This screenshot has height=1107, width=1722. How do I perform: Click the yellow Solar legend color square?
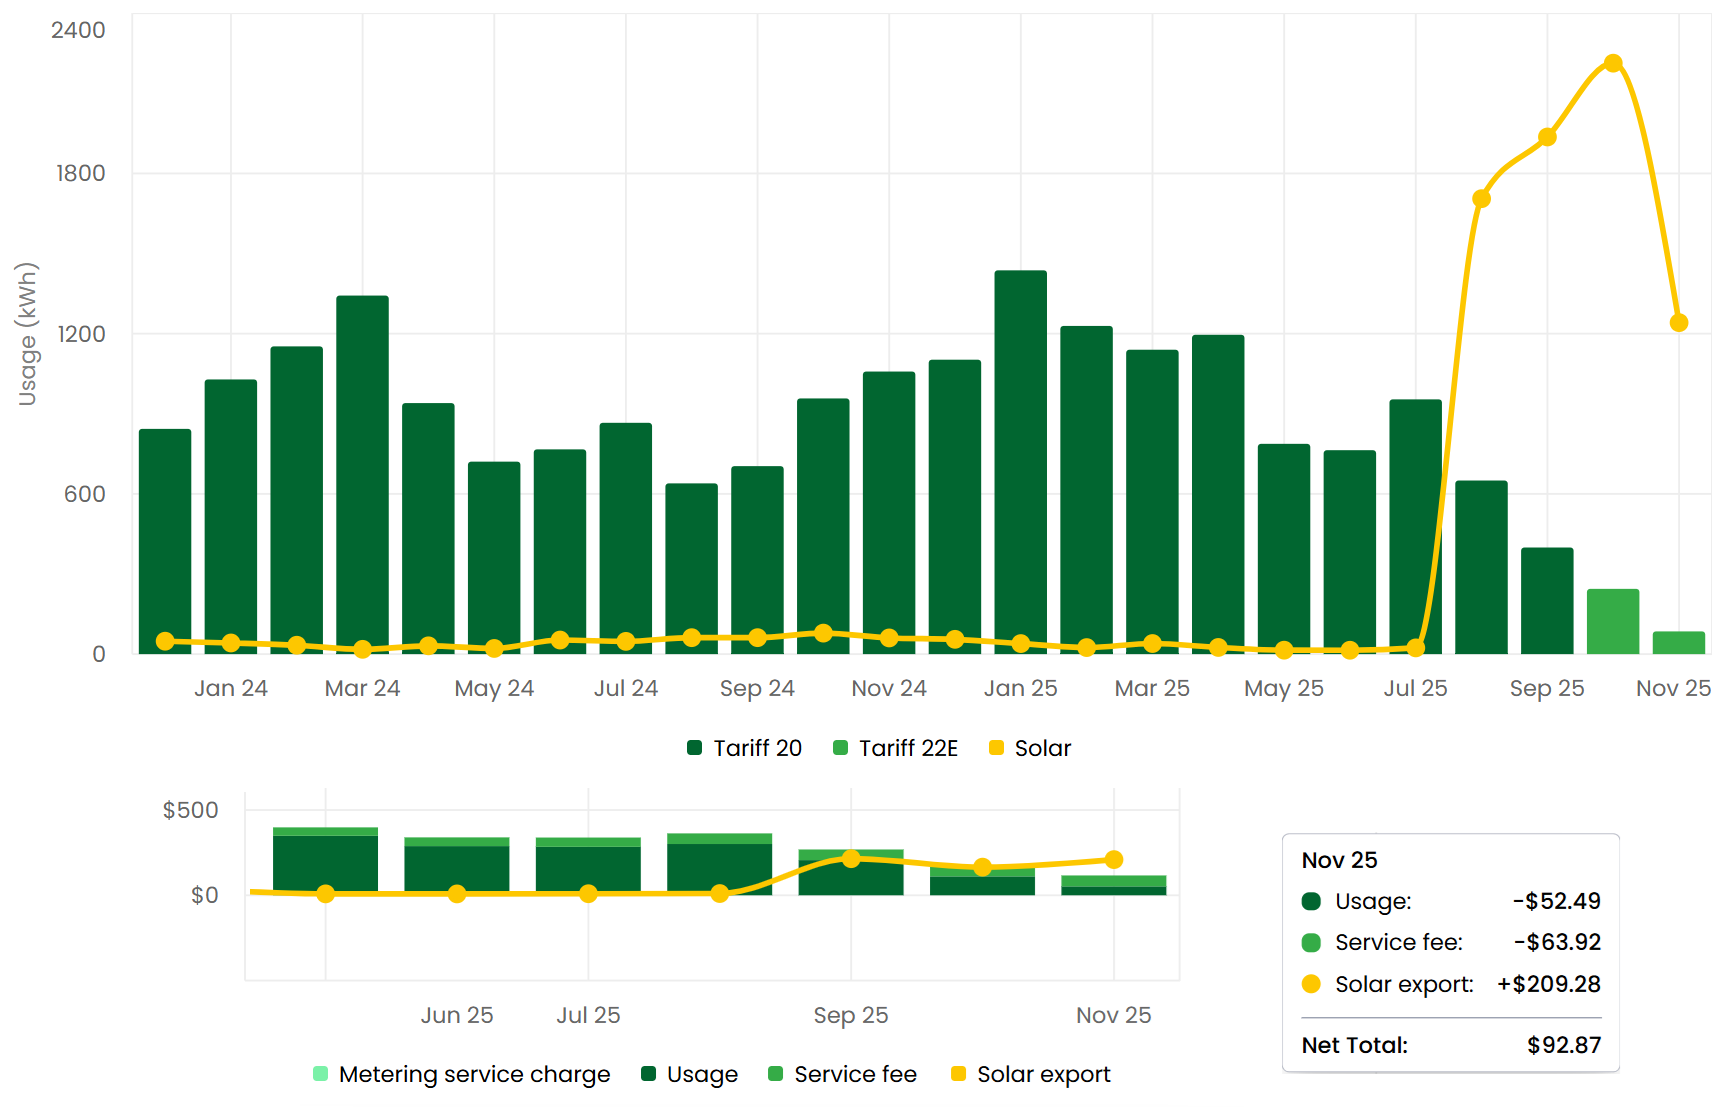click(x=996, y=748)
